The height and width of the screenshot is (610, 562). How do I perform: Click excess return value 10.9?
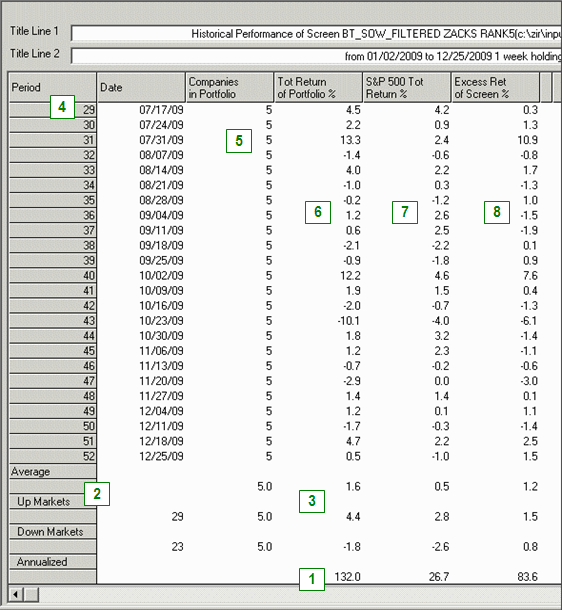(x=527, y=140)
